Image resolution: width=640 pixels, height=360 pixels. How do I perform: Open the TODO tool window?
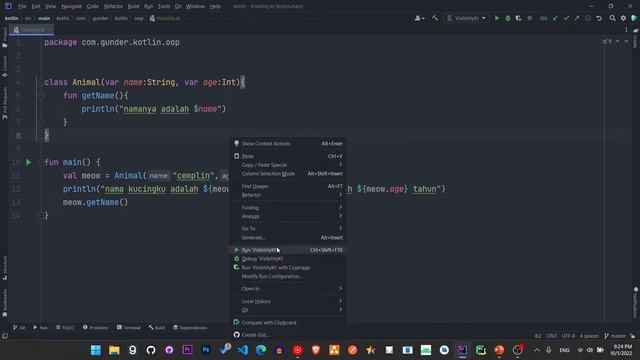pos(65,328)
